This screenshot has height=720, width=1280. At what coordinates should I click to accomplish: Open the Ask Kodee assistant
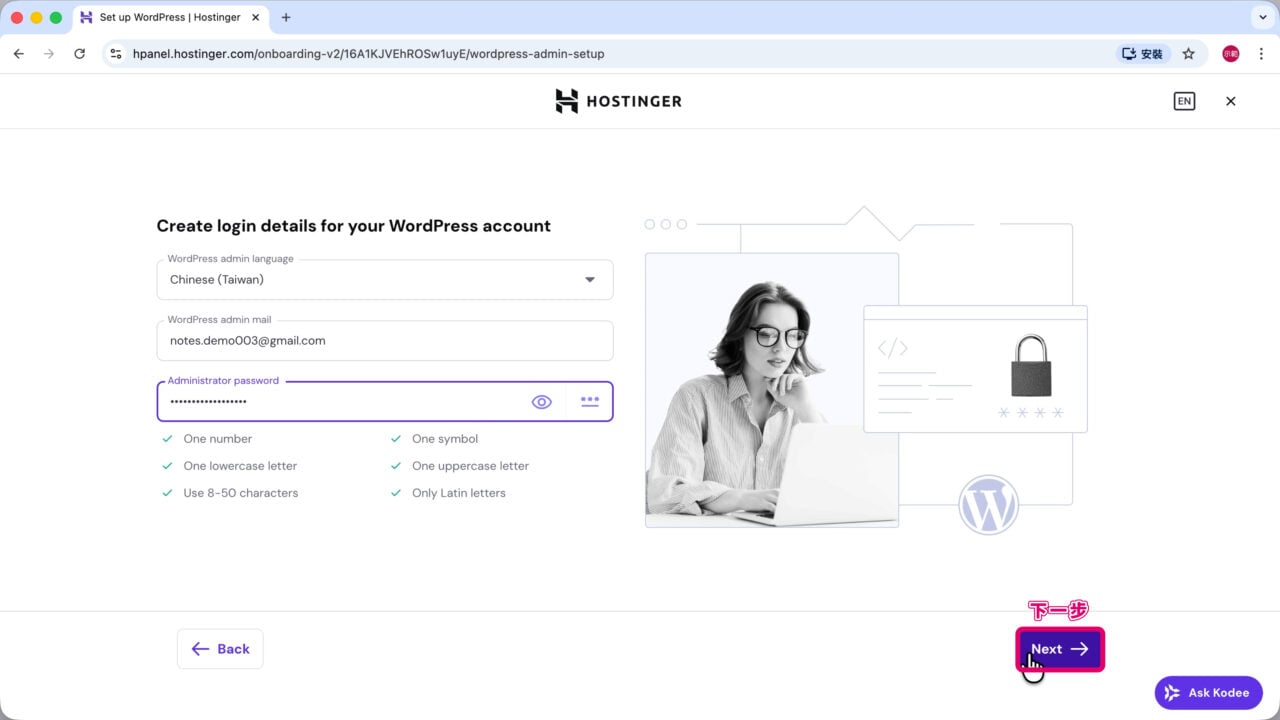[1208, 693]
